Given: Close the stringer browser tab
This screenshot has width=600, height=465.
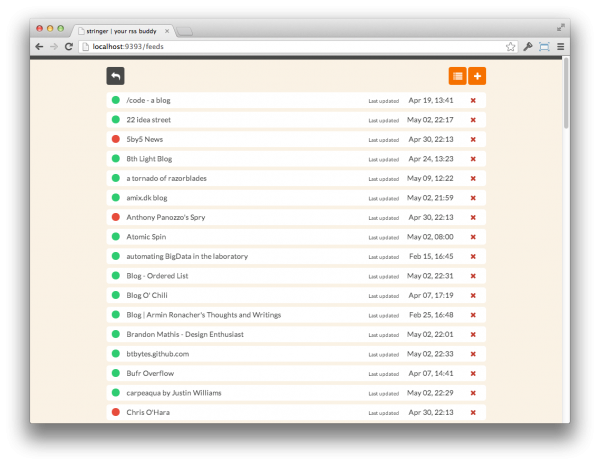Looking at the screenshot, I should pyautogui.click(x=167, y=31).
